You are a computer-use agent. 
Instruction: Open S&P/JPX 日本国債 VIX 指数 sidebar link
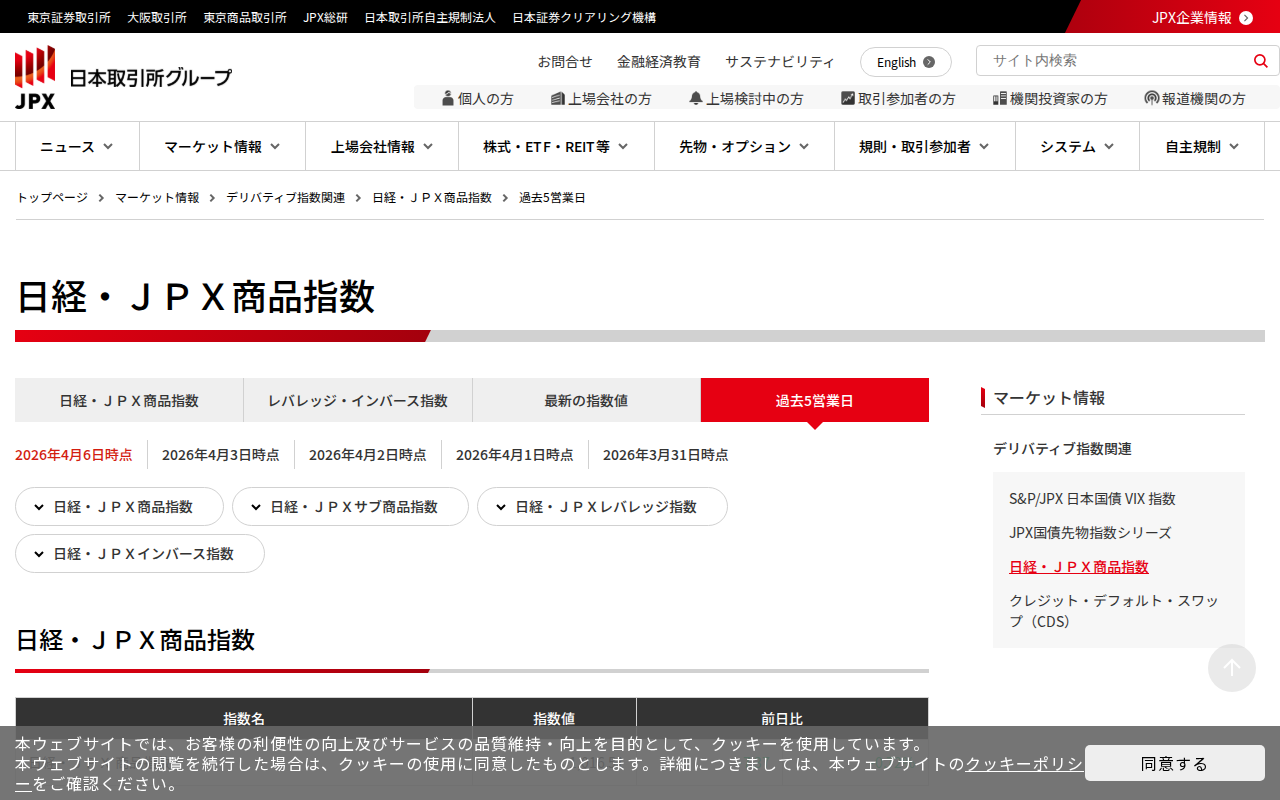[x=1092, y=499]
